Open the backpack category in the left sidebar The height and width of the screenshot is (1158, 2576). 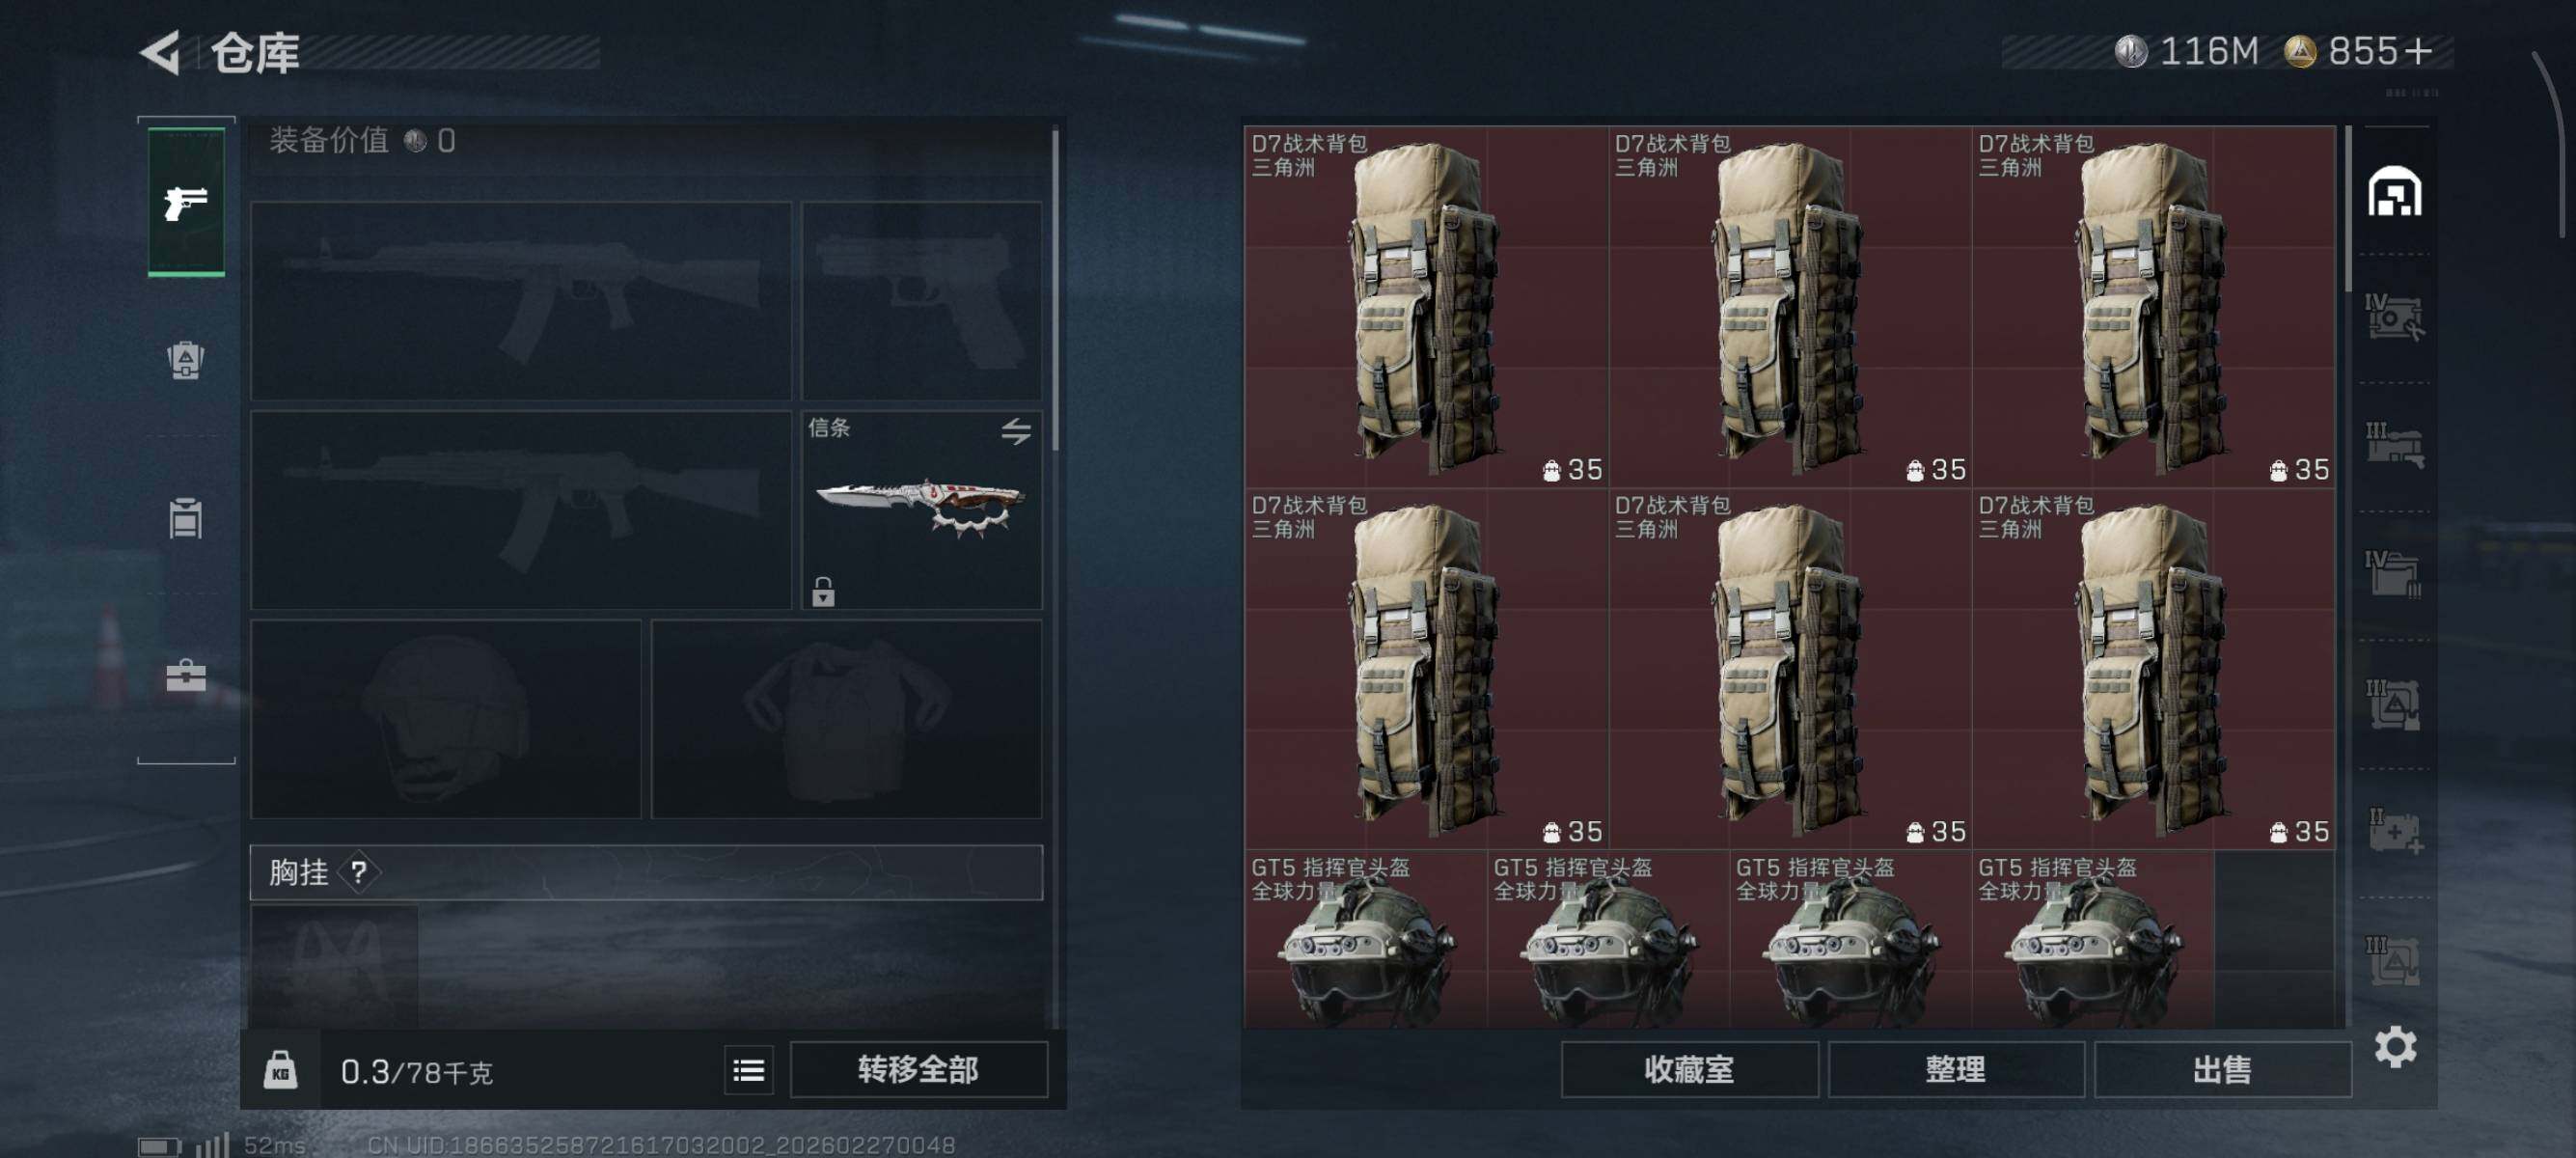186,360
